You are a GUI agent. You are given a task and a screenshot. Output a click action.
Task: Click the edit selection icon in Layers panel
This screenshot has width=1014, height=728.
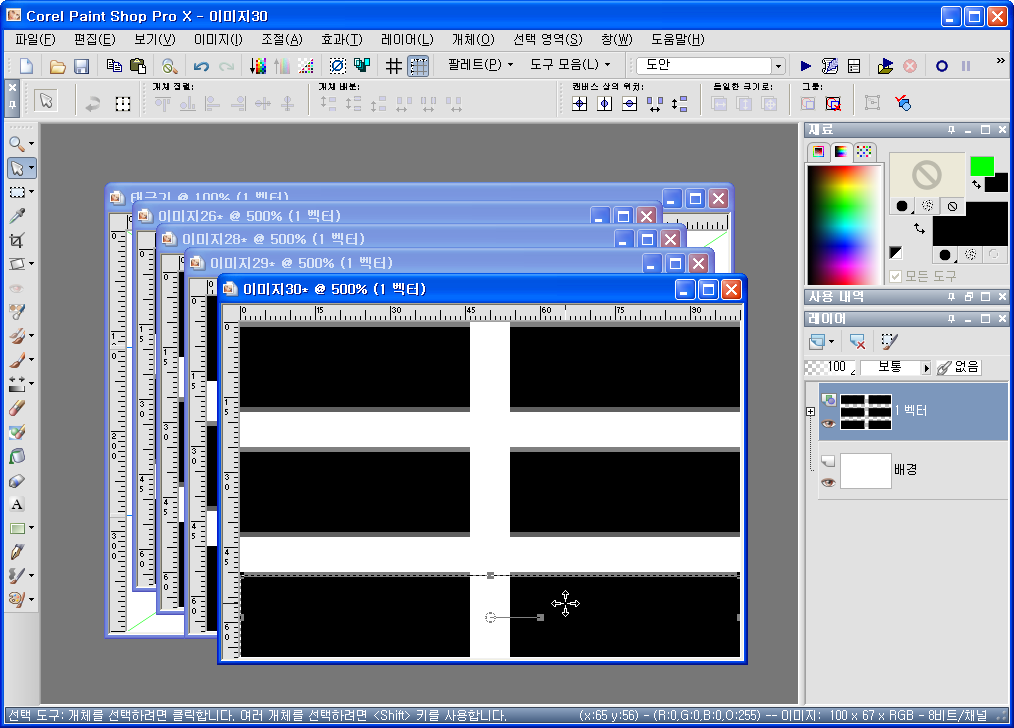pos(889,341)
